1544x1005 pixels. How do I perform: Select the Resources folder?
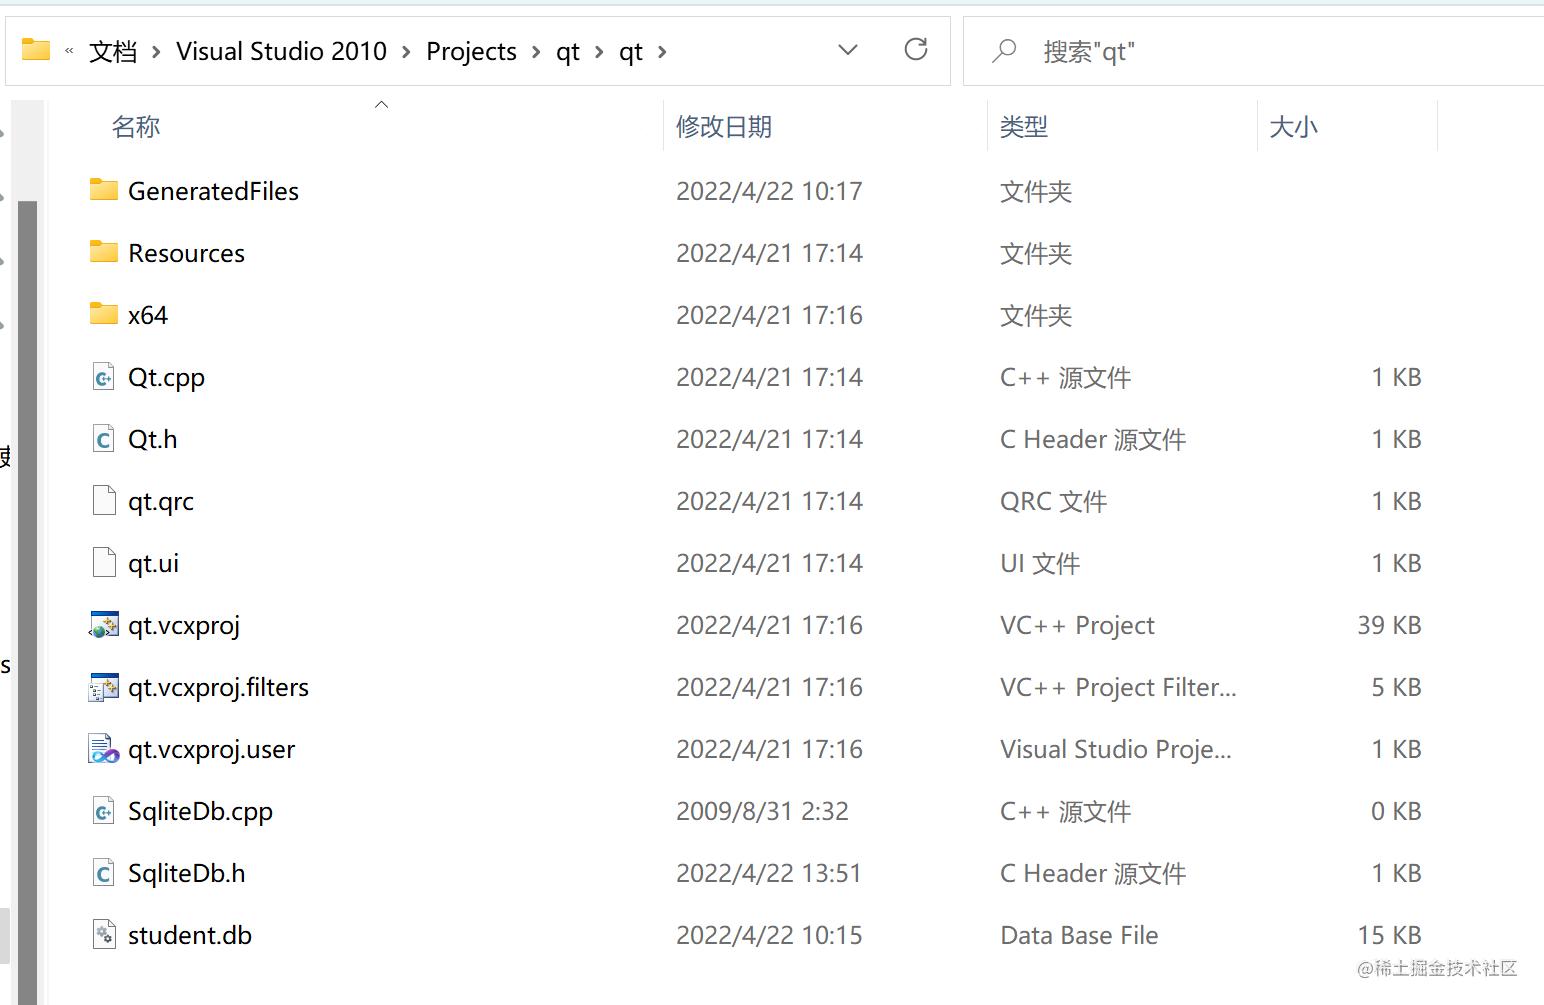coord(186,252)
